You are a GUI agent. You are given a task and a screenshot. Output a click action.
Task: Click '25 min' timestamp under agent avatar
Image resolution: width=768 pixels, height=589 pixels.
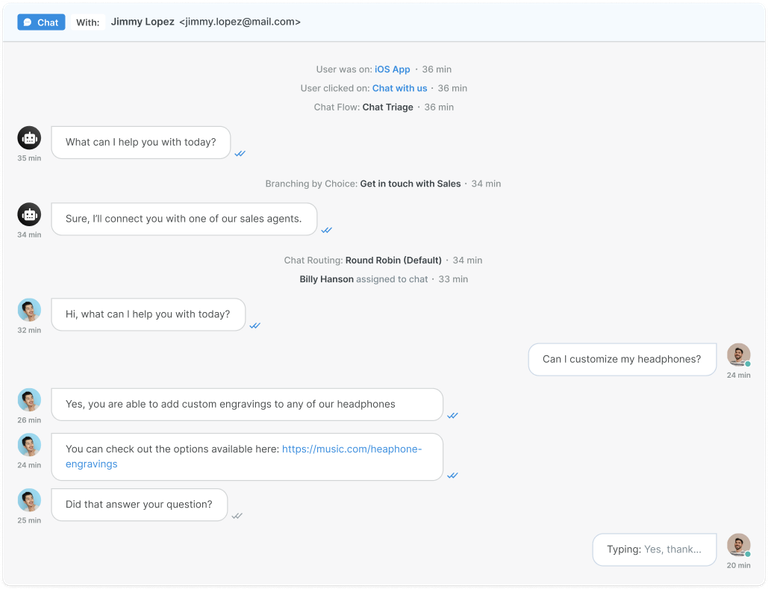point(29,520)
